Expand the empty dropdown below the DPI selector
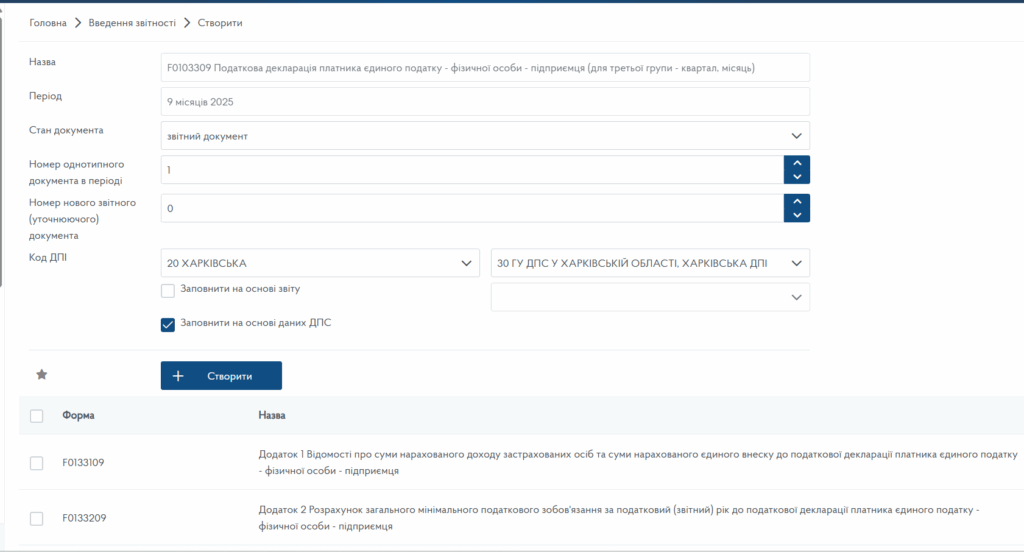Screen dimensions: 1024x552 [x=650, y=297]
